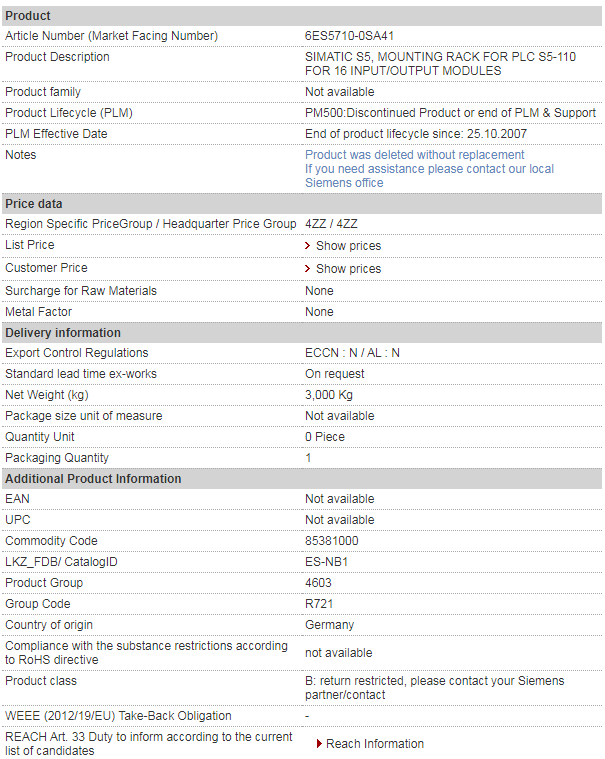Show prices for Customer Price
Screen dimensions: 605x759
pos(348,269)
